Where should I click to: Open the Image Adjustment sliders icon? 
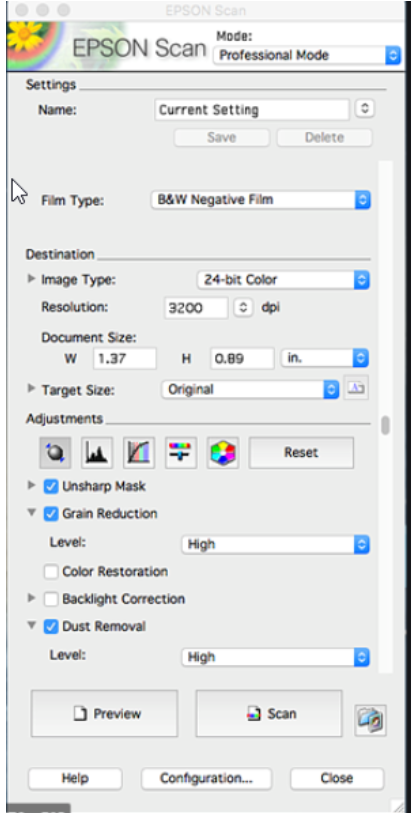tap(181, 452)
